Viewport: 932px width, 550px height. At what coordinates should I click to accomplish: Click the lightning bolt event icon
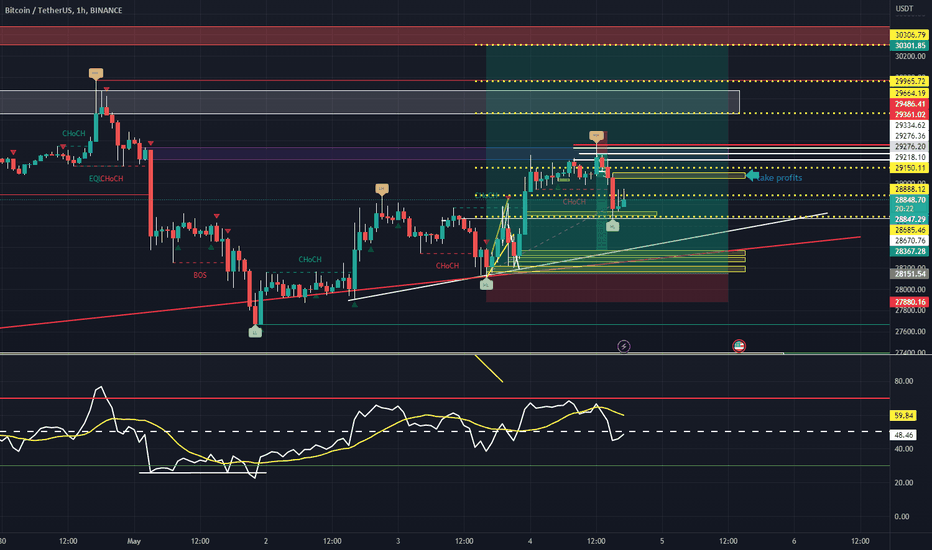click(624, 346)
